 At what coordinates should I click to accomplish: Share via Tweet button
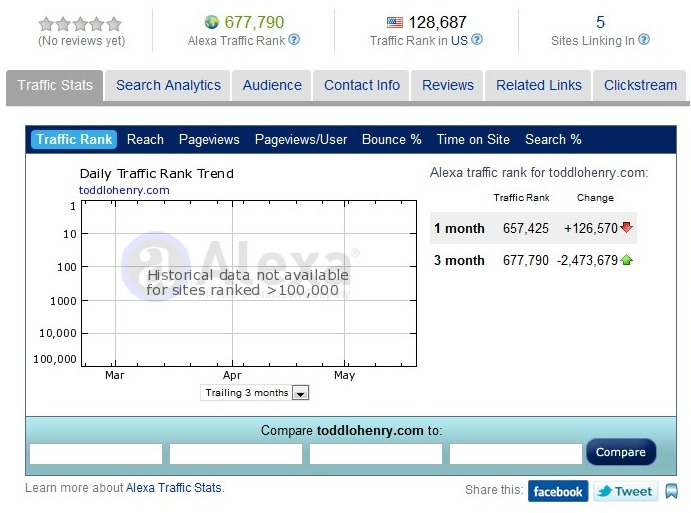coord(625,491)
